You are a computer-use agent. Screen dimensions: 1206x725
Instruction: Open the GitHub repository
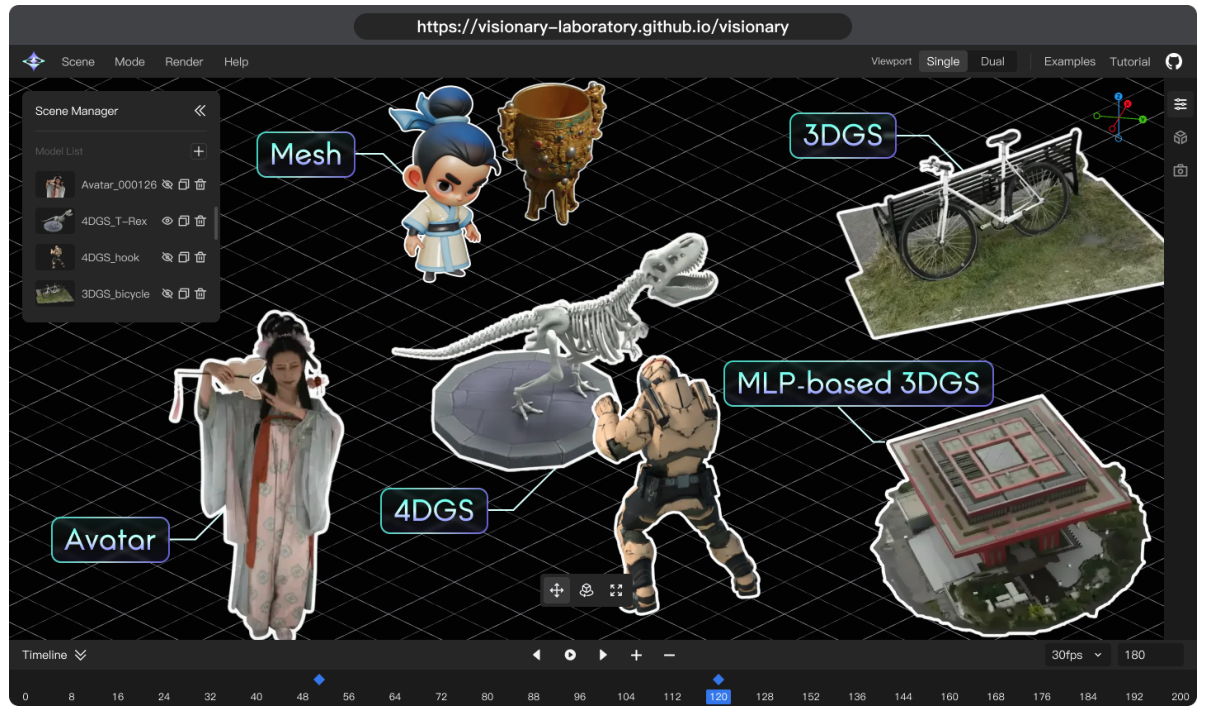1174,61
